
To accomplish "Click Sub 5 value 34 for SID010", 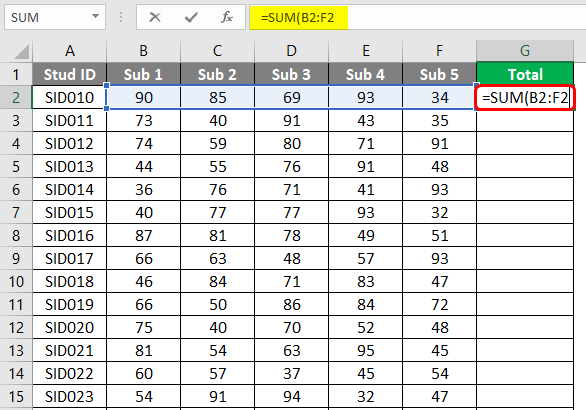I will pos(440,98).
